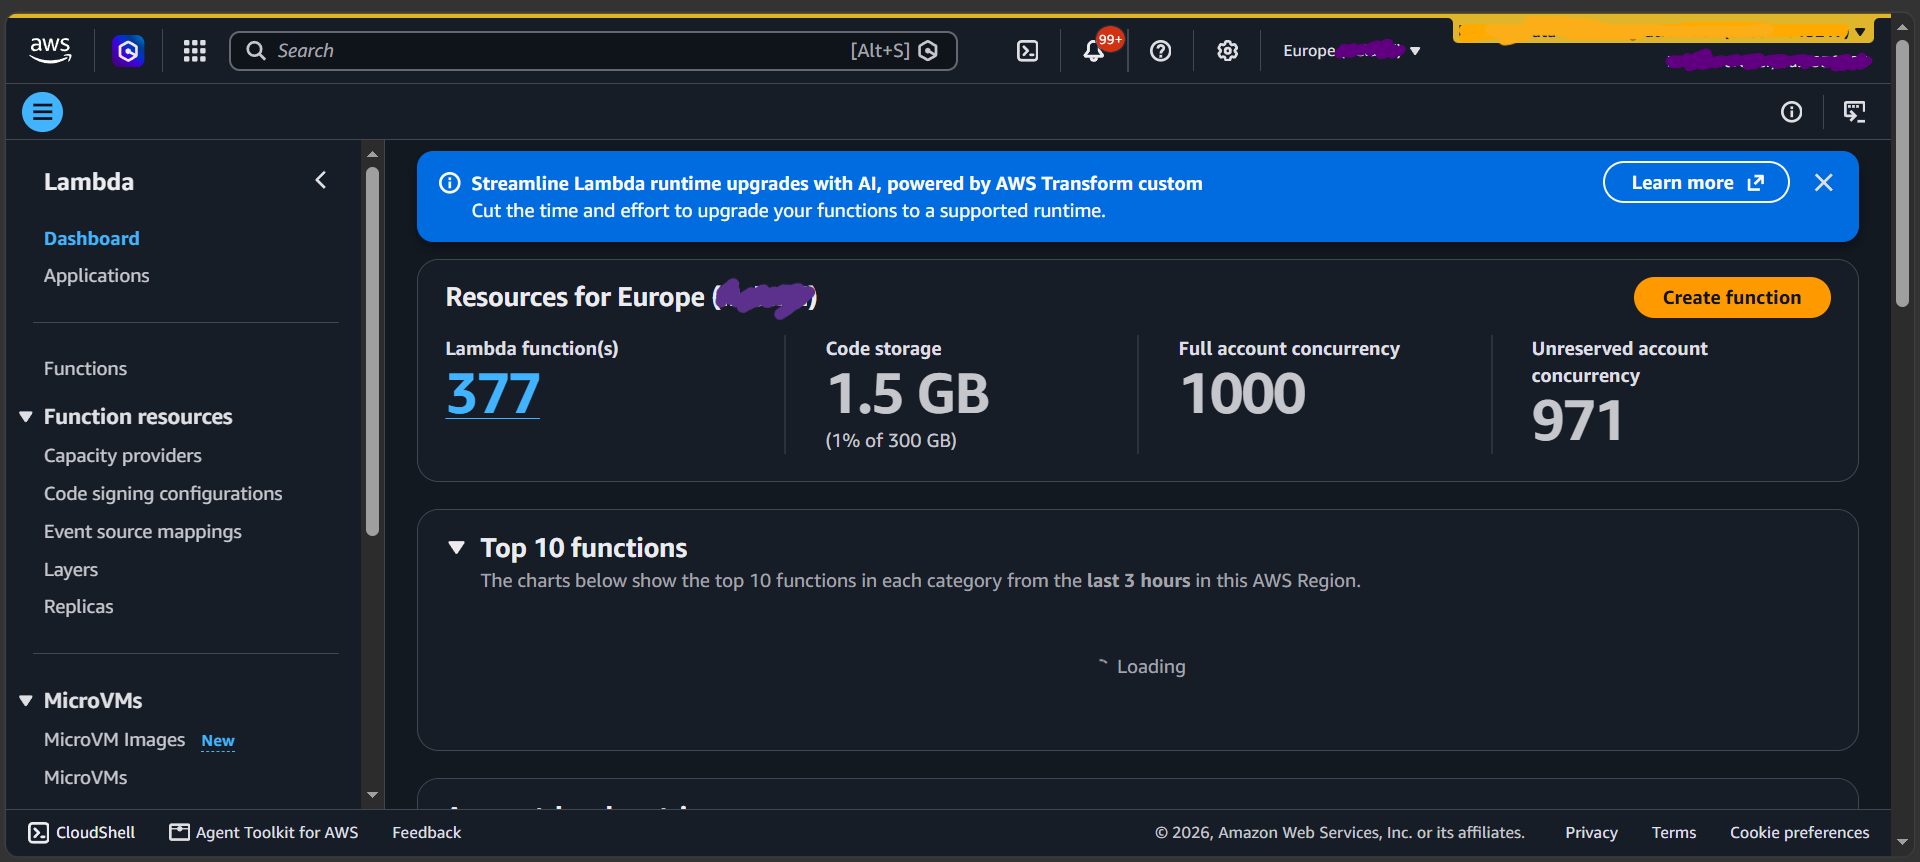This screenshot has width=1920, height=862.
Task: Open Code signing configurations
Action: point(163,493)
